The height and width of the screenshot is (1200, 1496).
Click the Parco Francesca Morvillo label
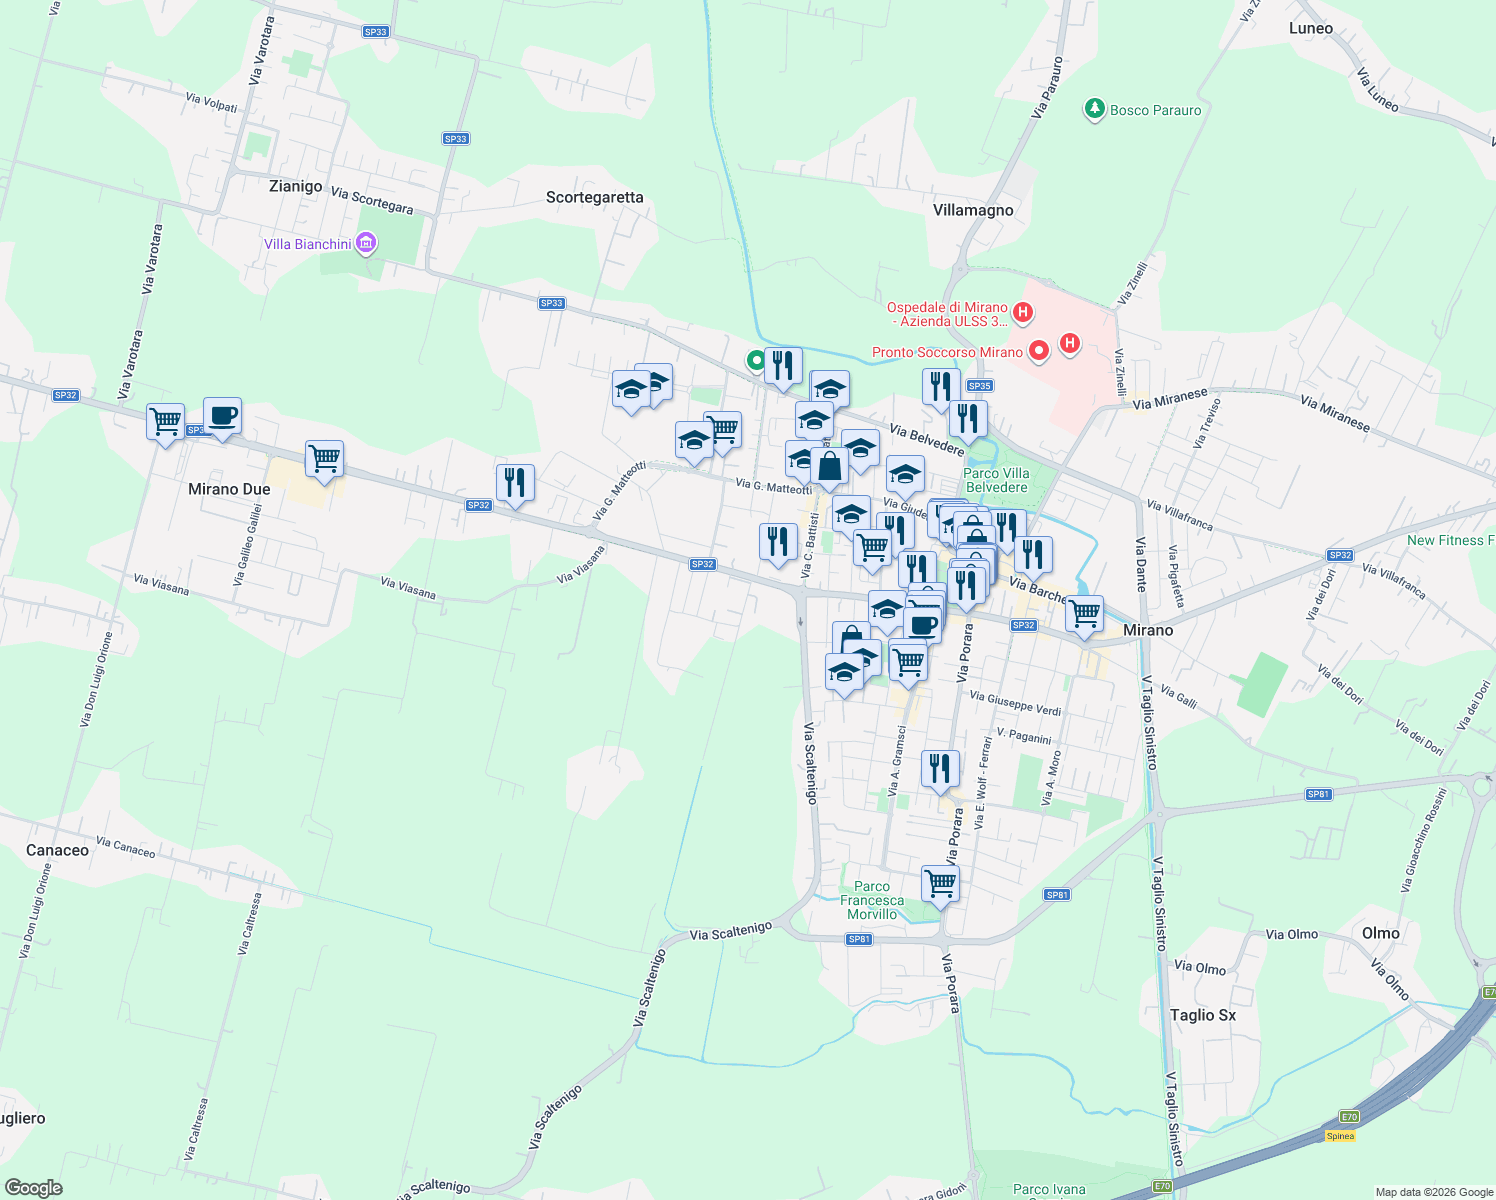[x=872, y=900]
